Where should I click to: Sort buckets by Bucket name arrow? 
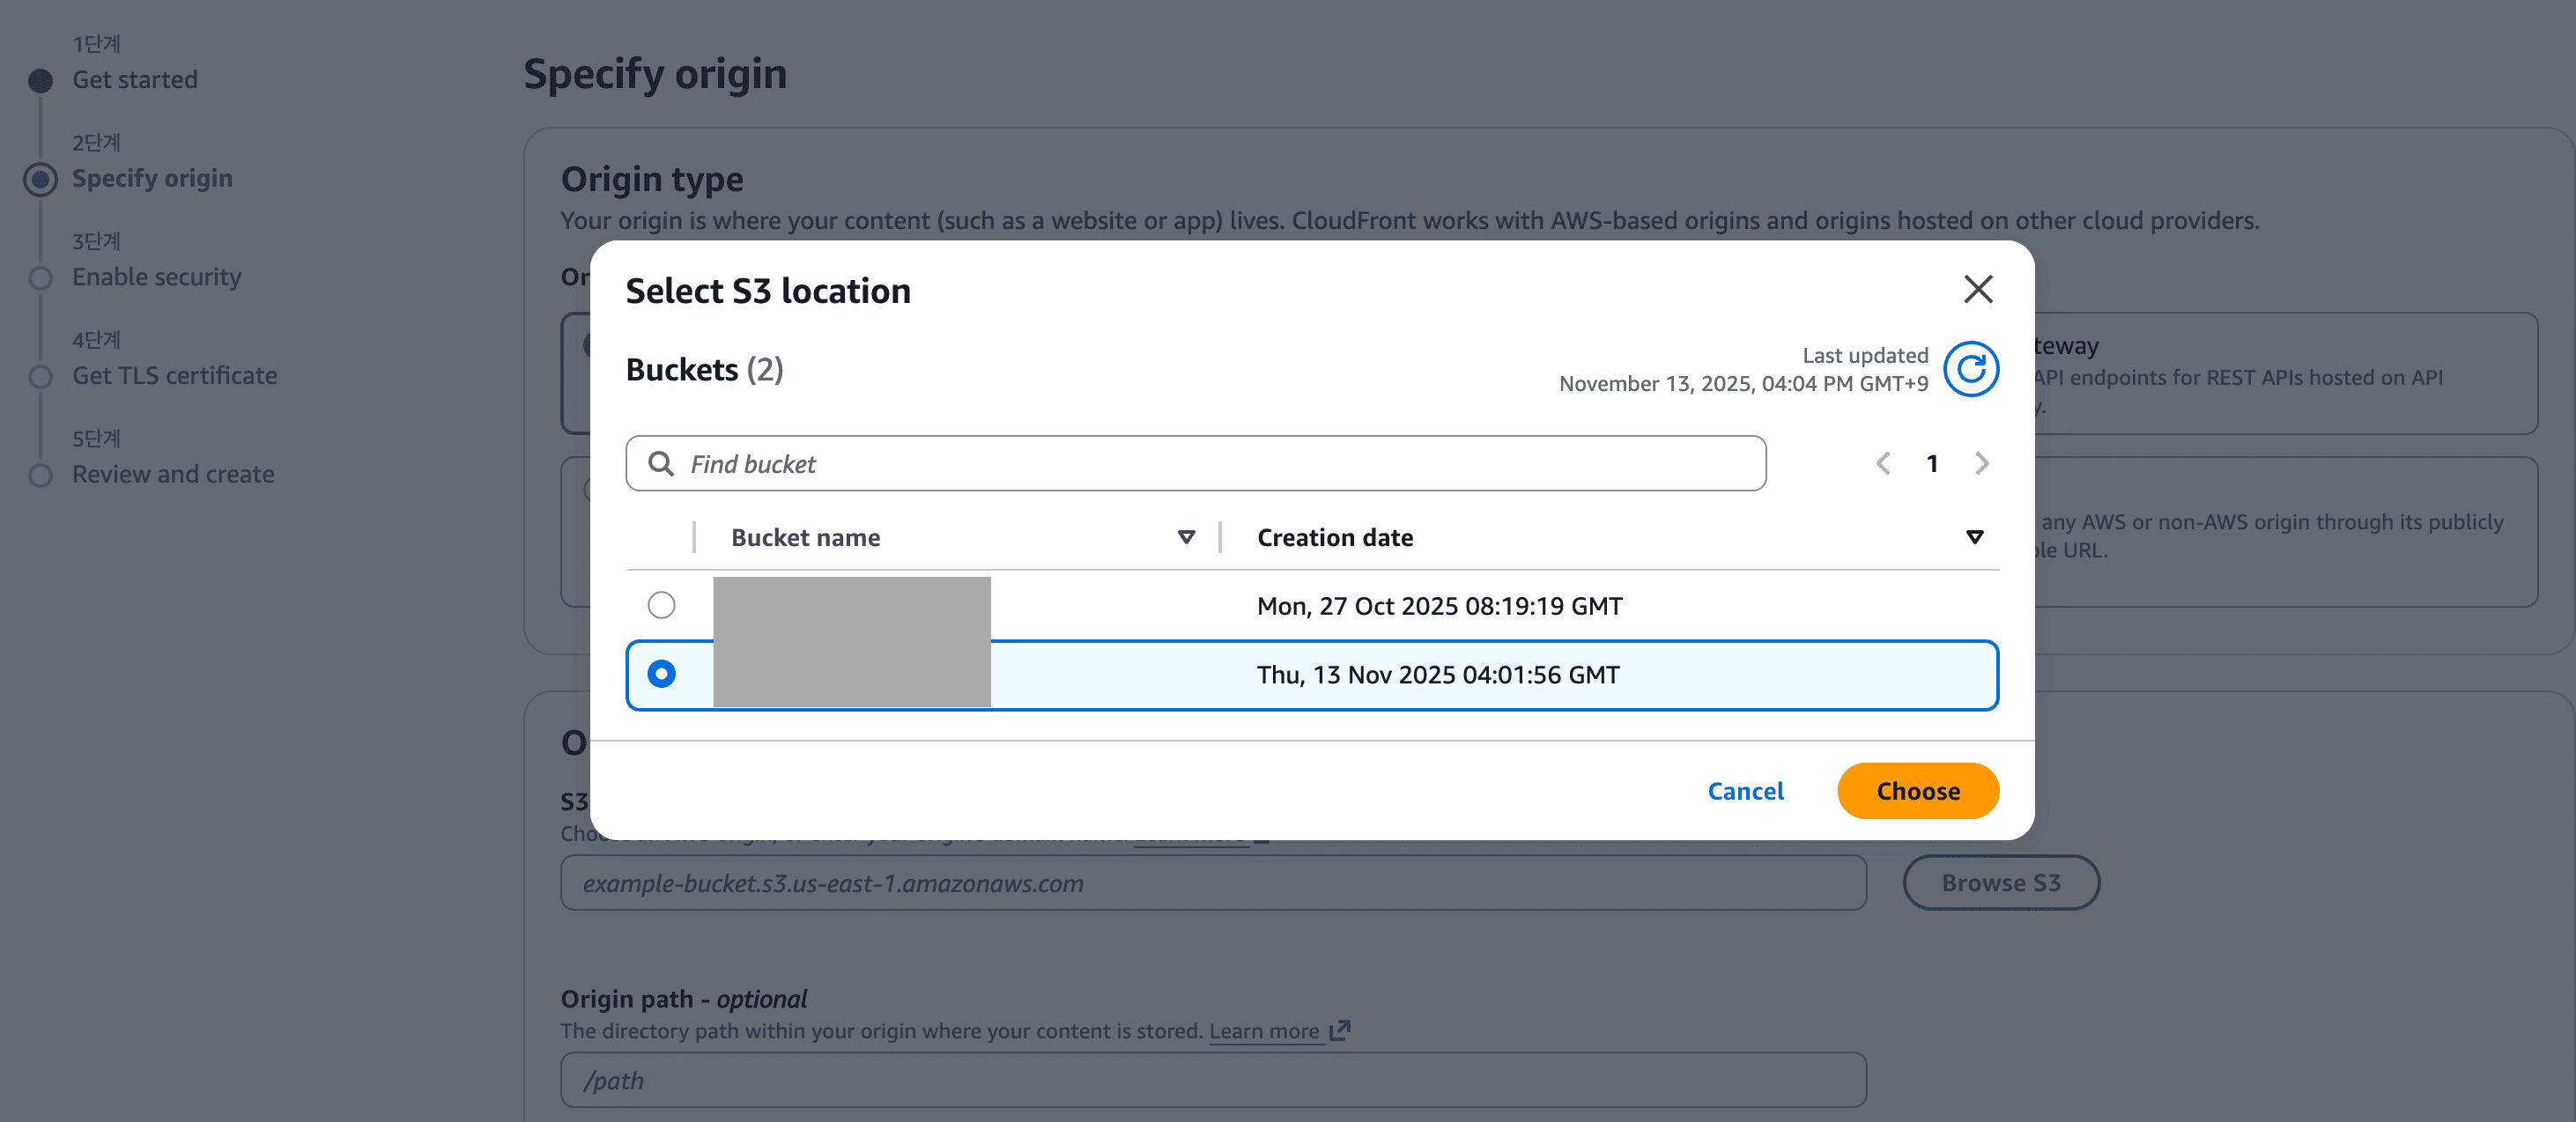tap(1186, 538)
